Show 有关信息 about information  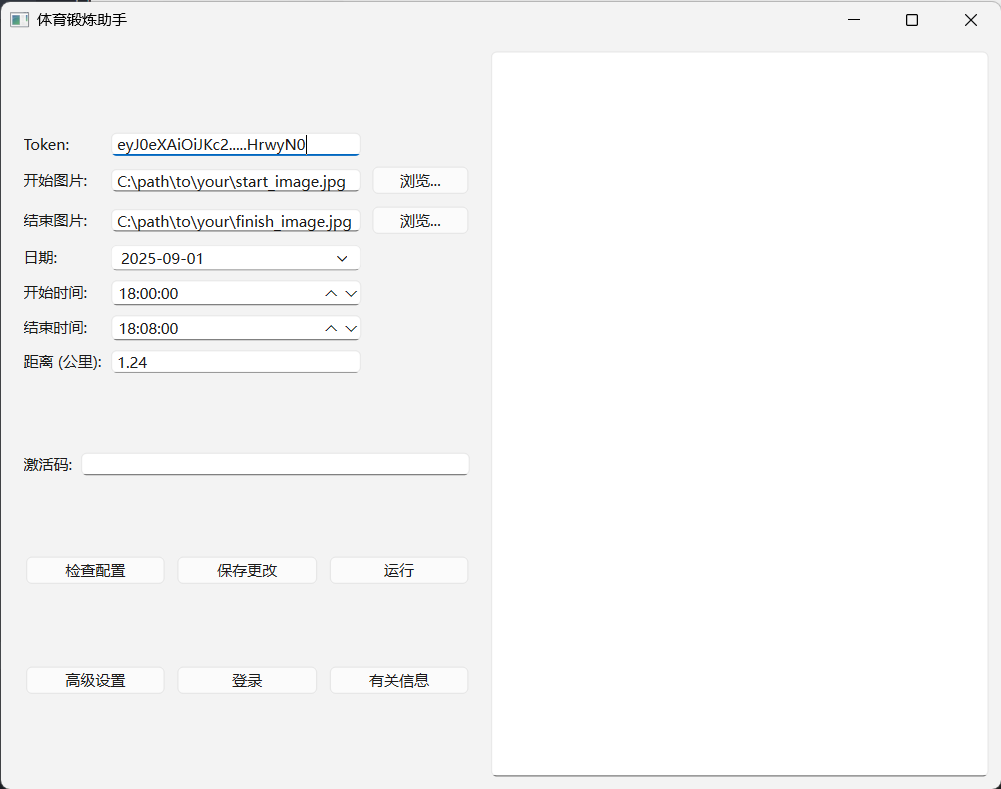tap(399, 681)
